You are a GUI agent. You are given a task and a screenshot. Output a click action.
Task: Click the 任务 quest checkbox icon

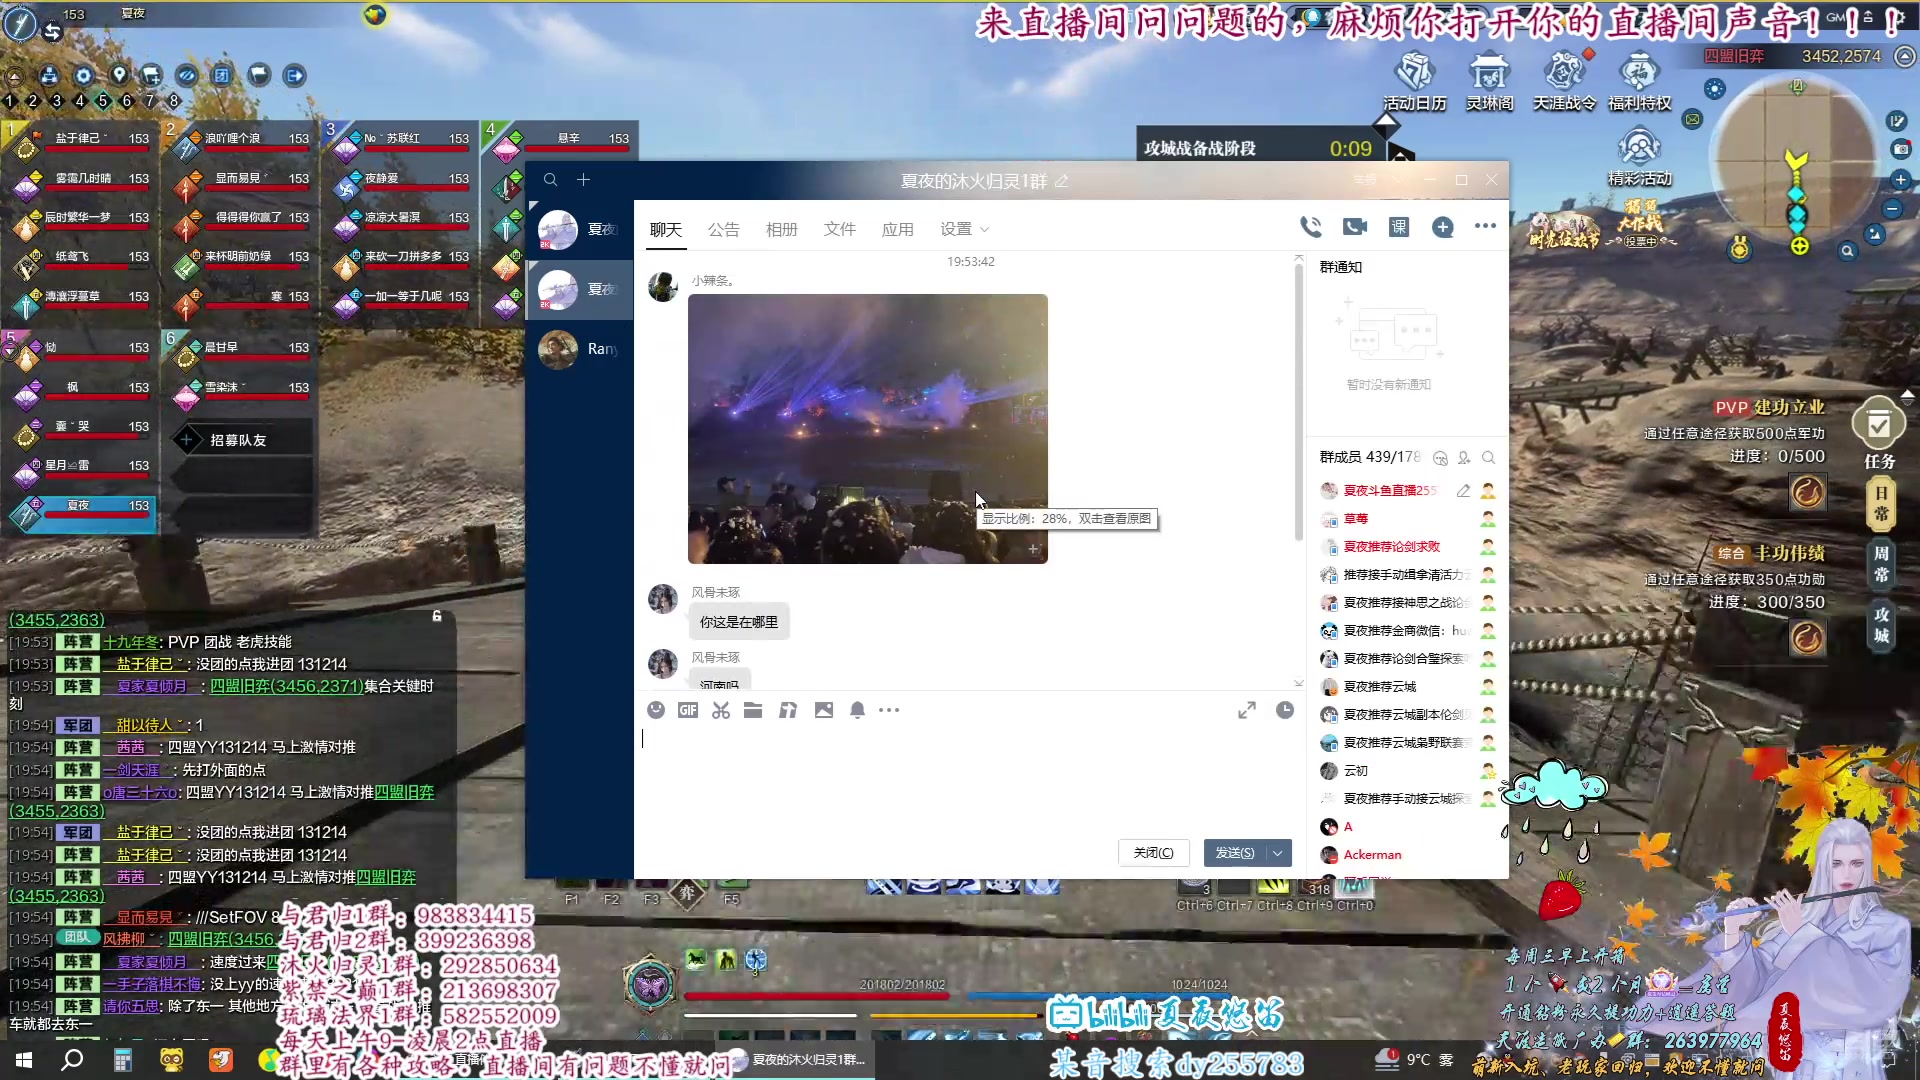[1879, 425]
